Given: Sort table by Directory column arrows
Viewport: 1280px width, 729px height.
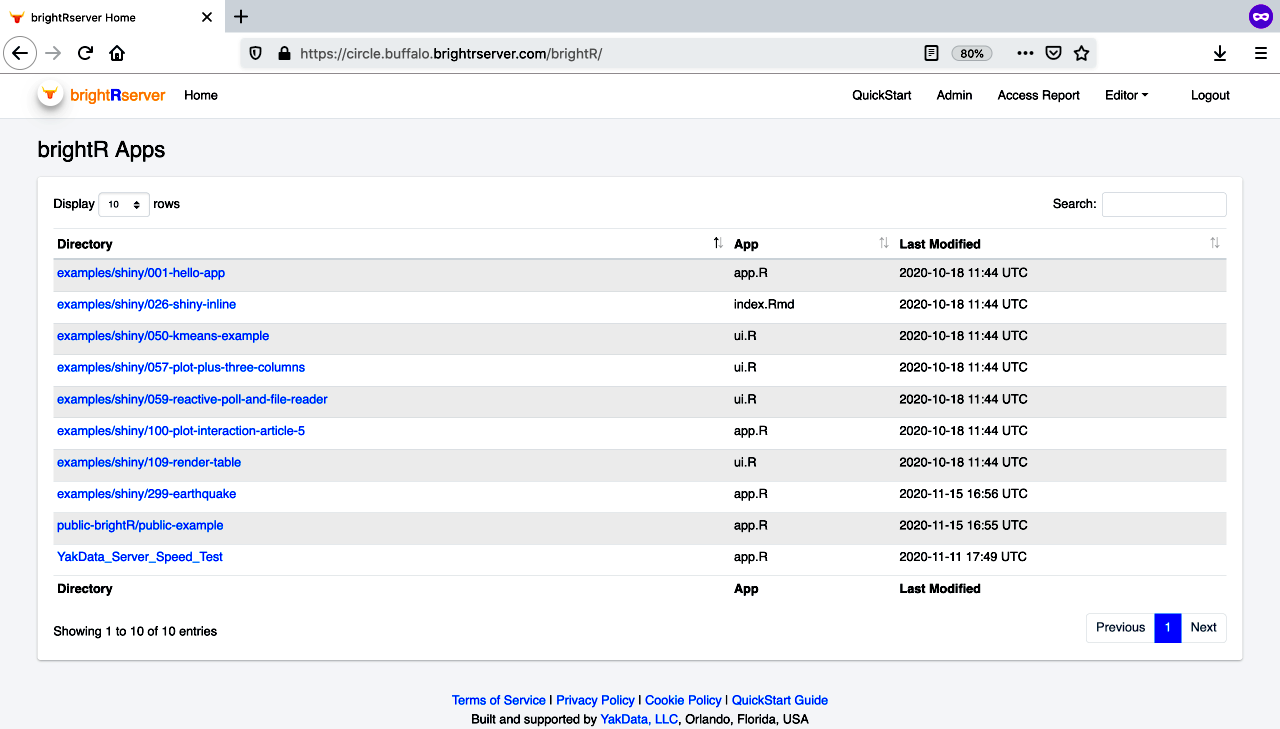Looking at the screenshot, I should tap(718, 244).
